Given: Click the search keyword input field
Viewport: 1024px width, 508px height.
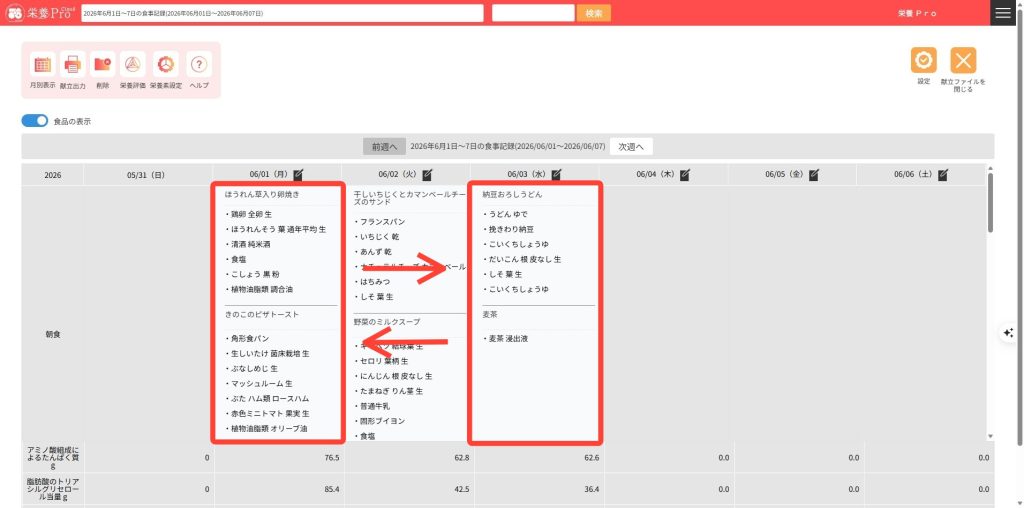Looking at the screenshot, I should pyautogui.click(x=533, y=13).
